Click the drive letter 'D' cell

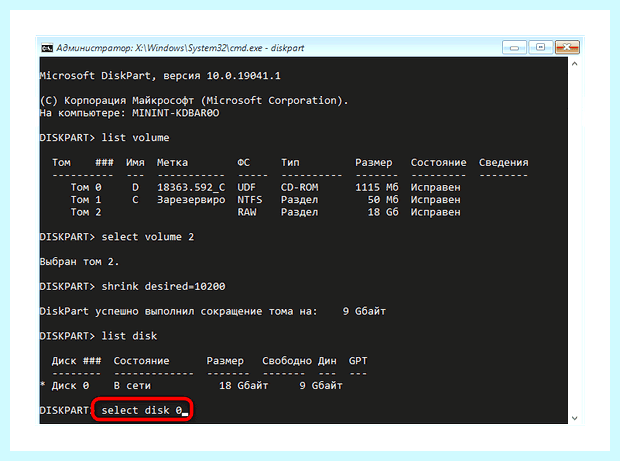(x=135, y=187)
